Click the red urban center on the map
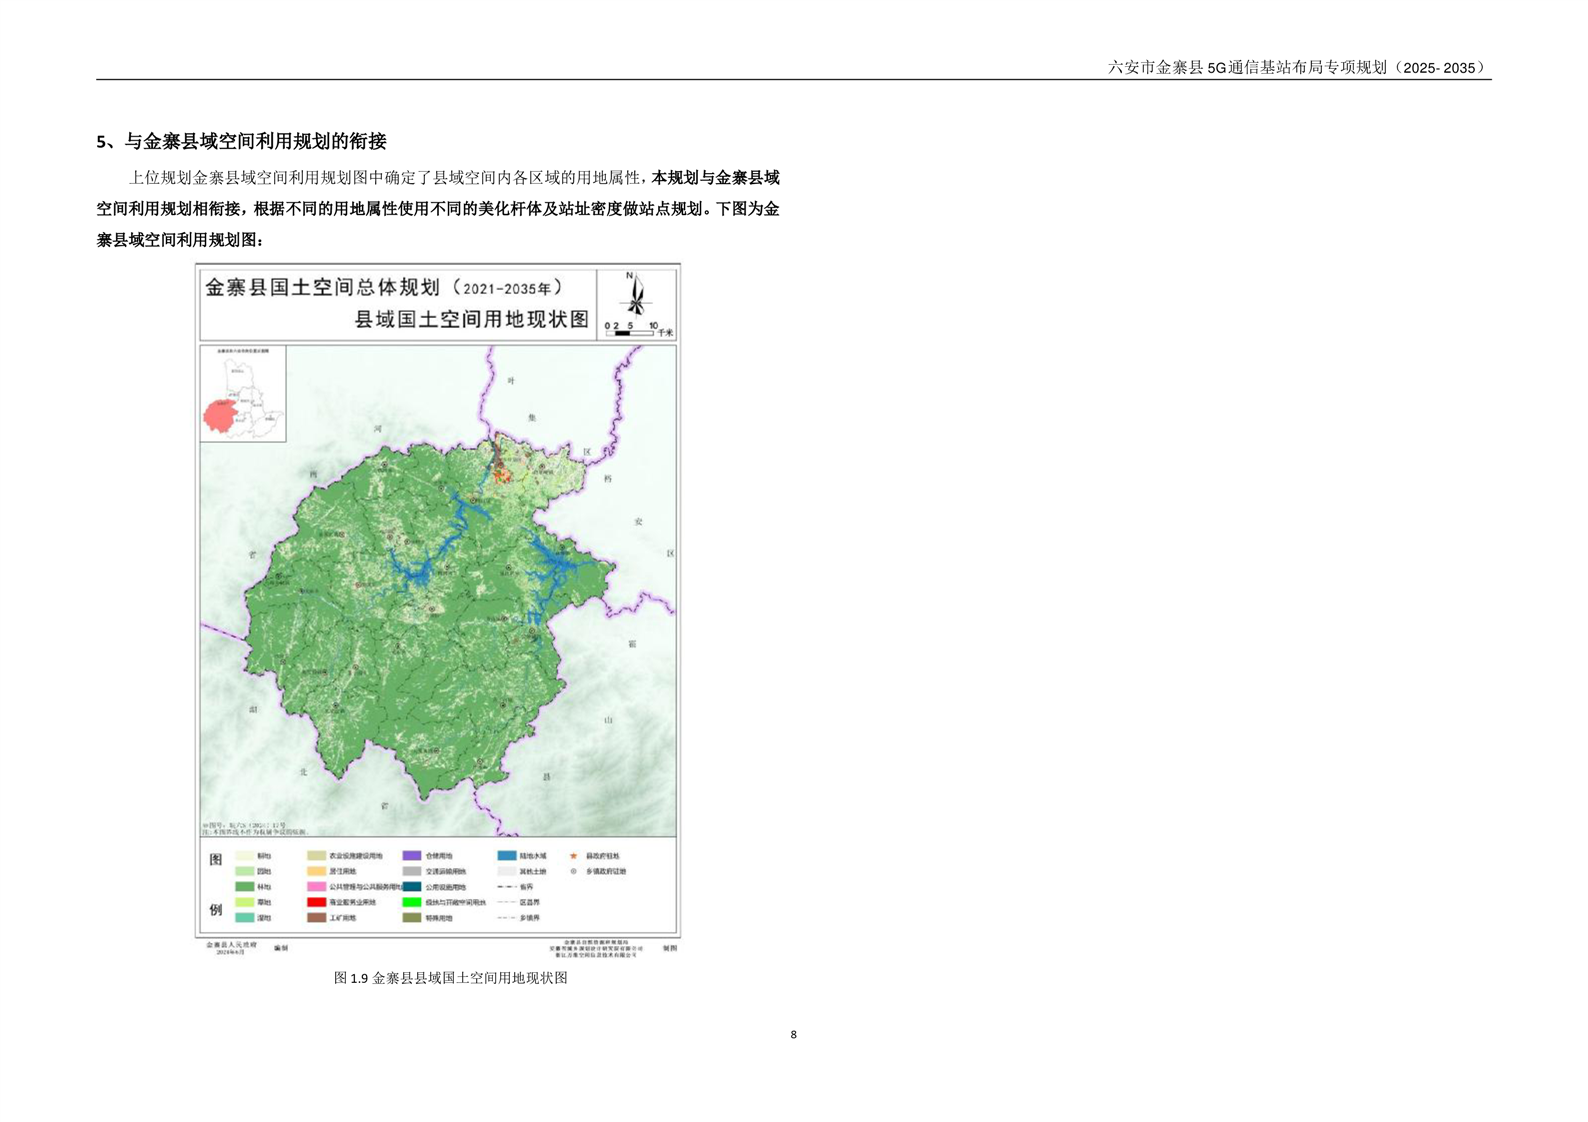1588x1122 pixels. [503, 476]
